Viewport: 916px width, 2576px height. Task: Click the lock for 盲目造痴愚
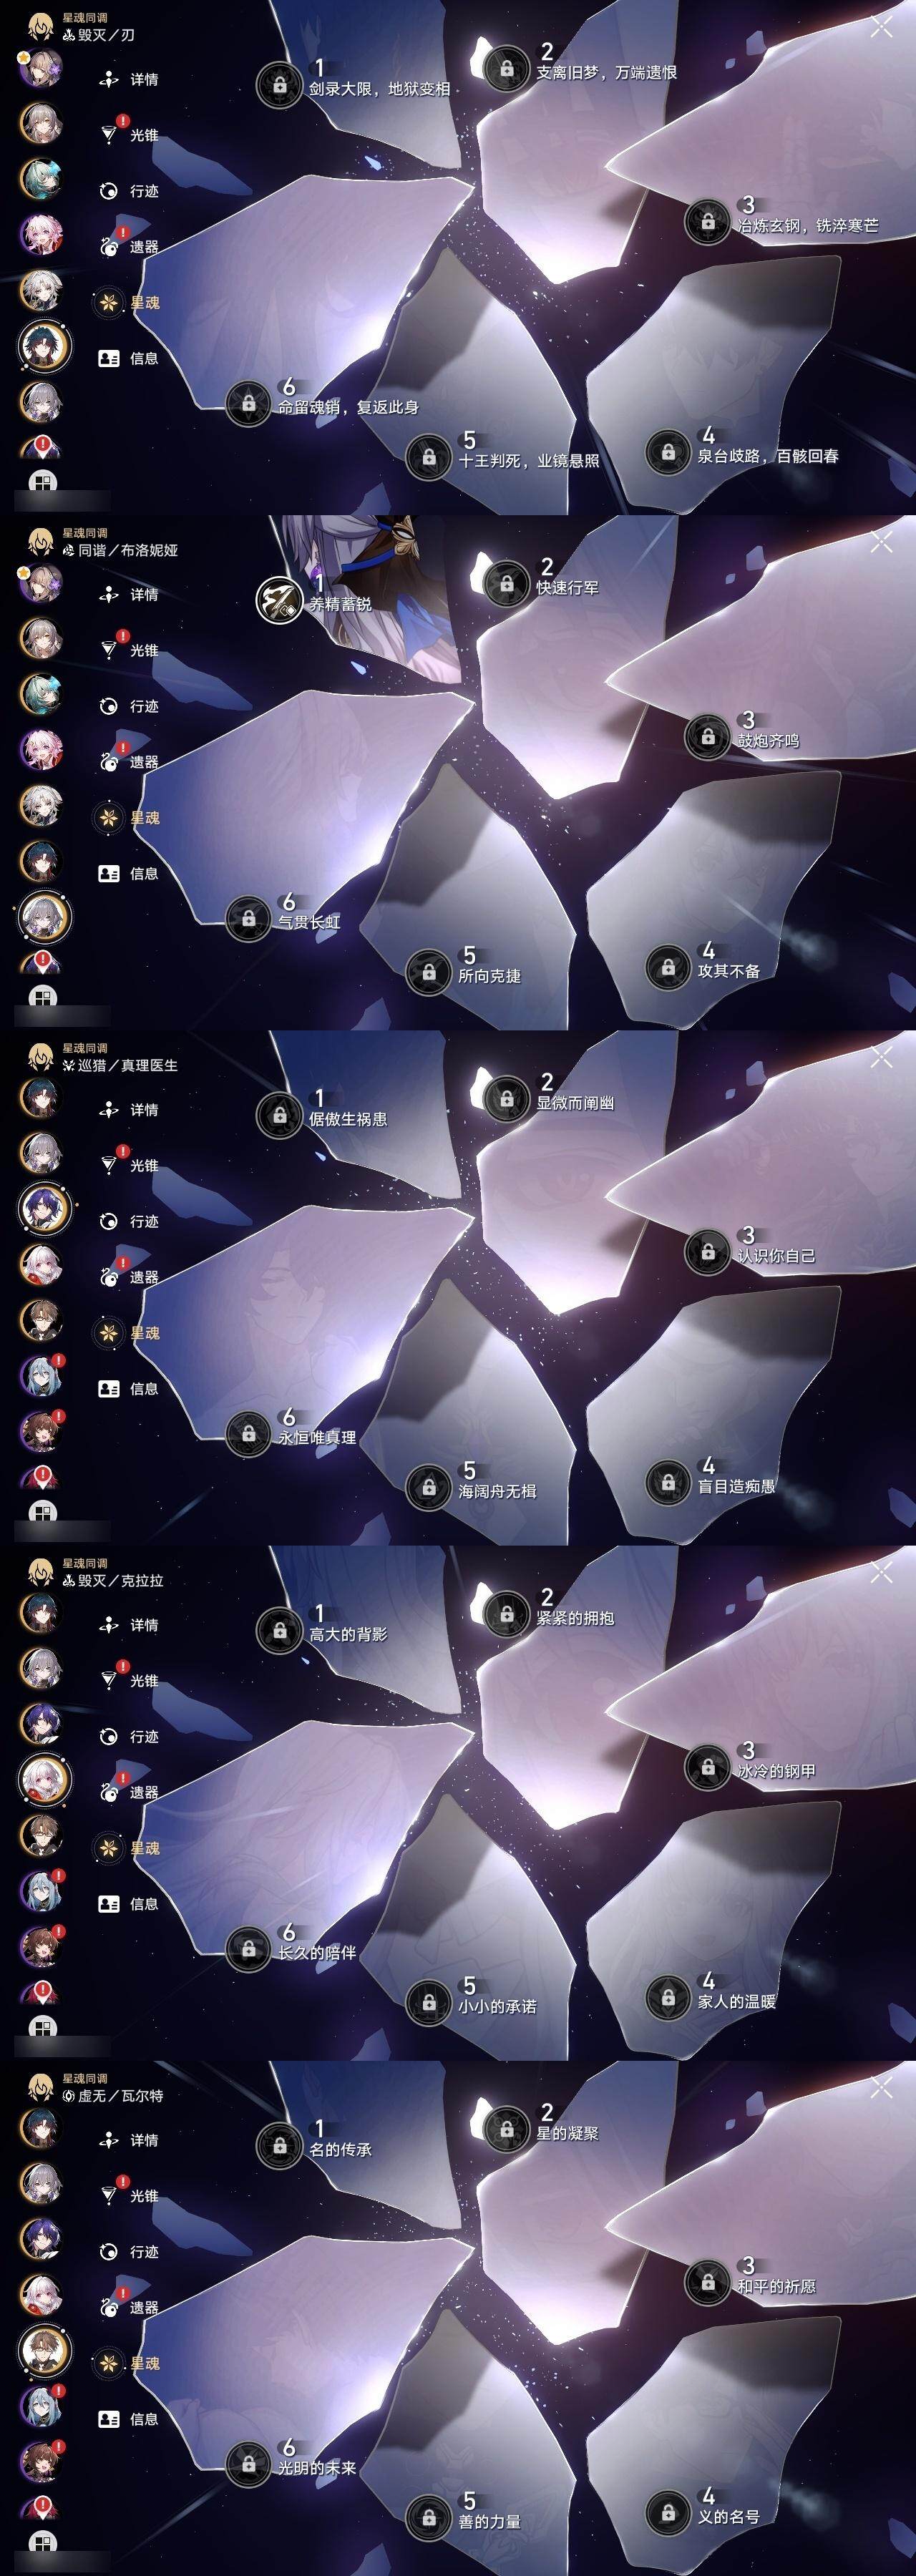668,1483
